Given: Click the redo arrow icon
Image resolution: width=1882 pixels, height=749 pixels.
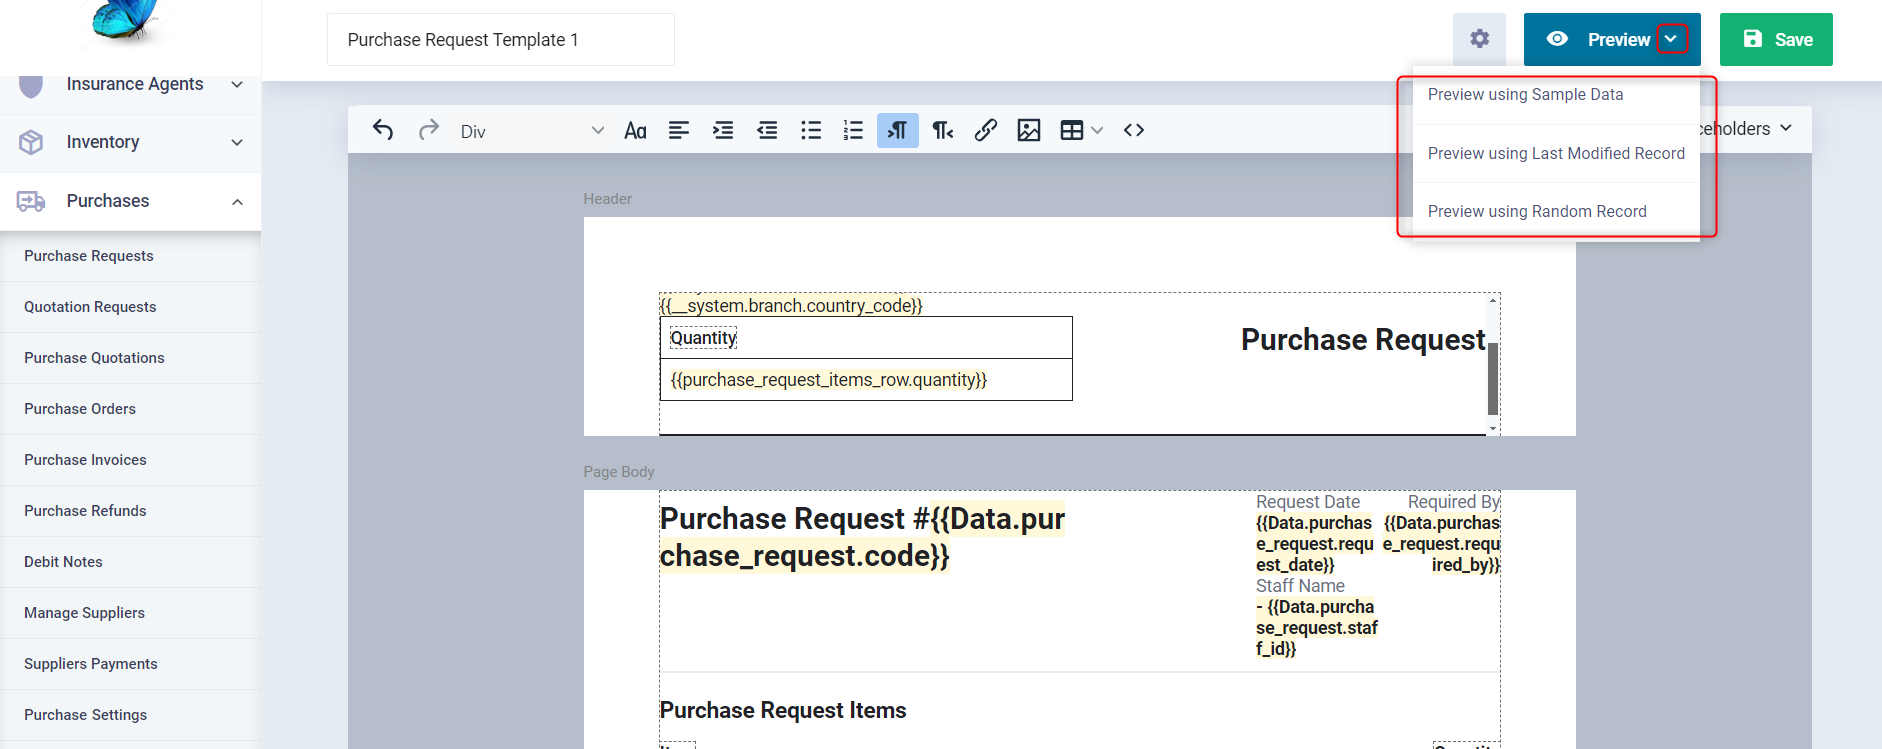Looking at the screenshot, I should tap(429, 130).
